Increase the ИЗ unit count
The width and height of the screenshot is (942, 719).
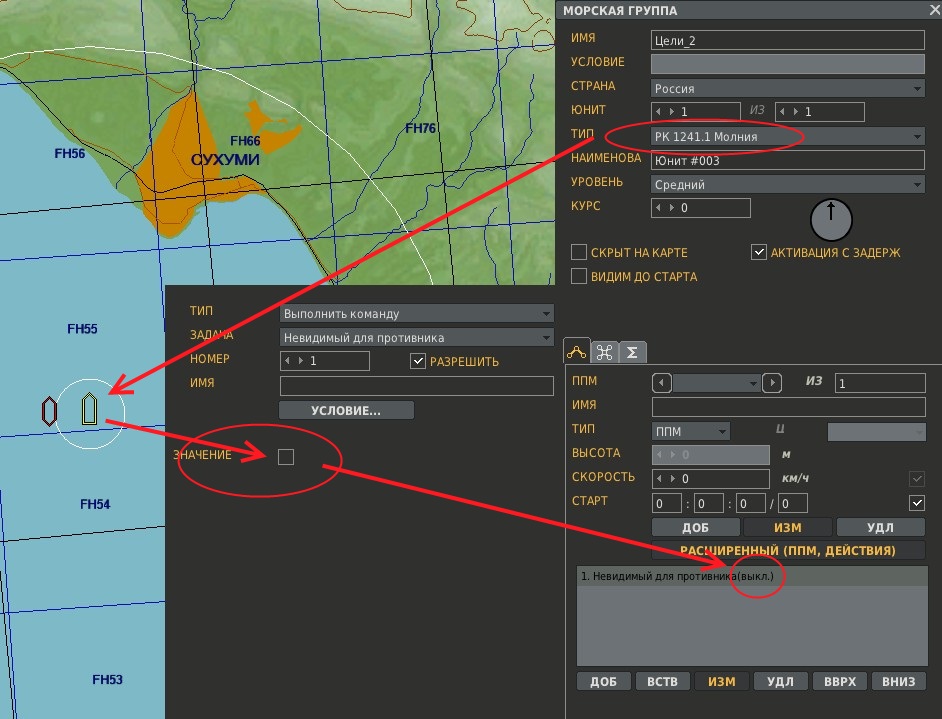pyautogui.click(x=795, y=112)
